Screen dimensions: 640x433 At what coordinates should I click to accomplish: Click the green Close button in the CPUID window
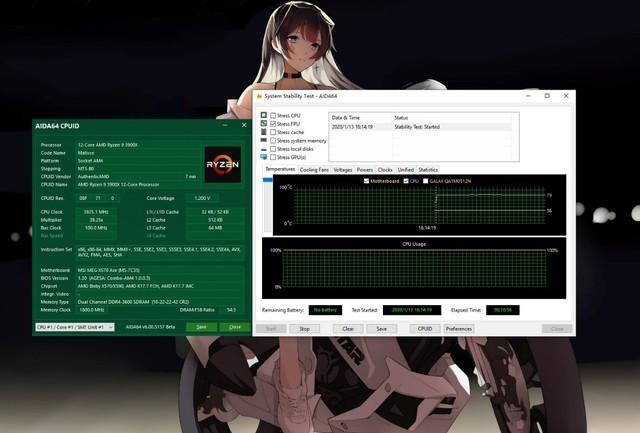[x=234, y=327]
